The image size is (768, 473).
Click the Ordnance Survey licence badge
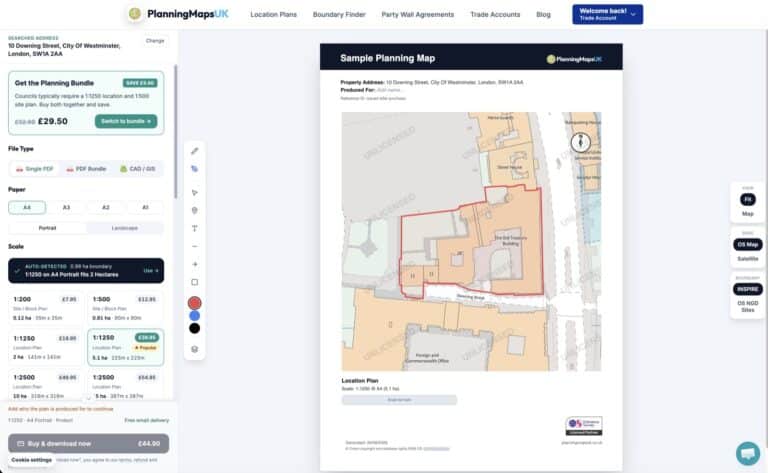(584, 426)
